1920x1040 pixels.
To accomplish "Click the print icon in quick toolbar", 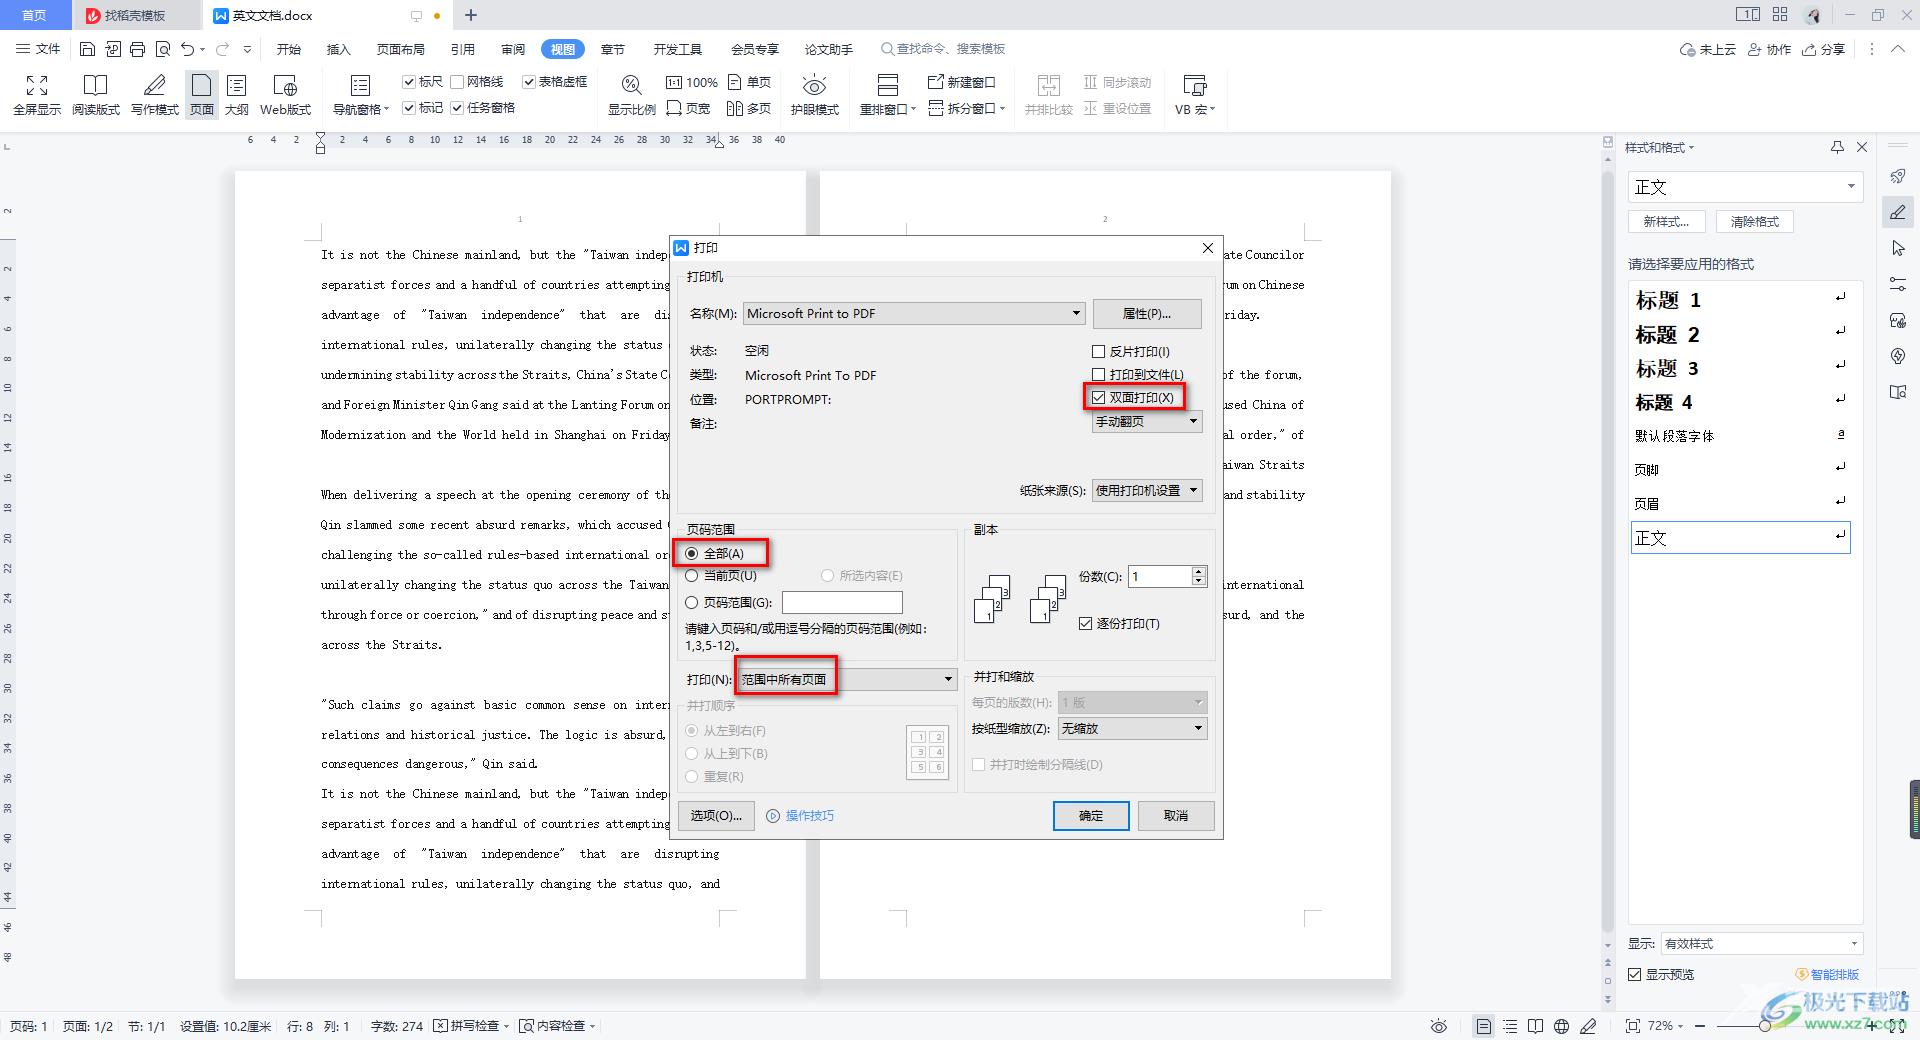I will [x=137, y=48].
